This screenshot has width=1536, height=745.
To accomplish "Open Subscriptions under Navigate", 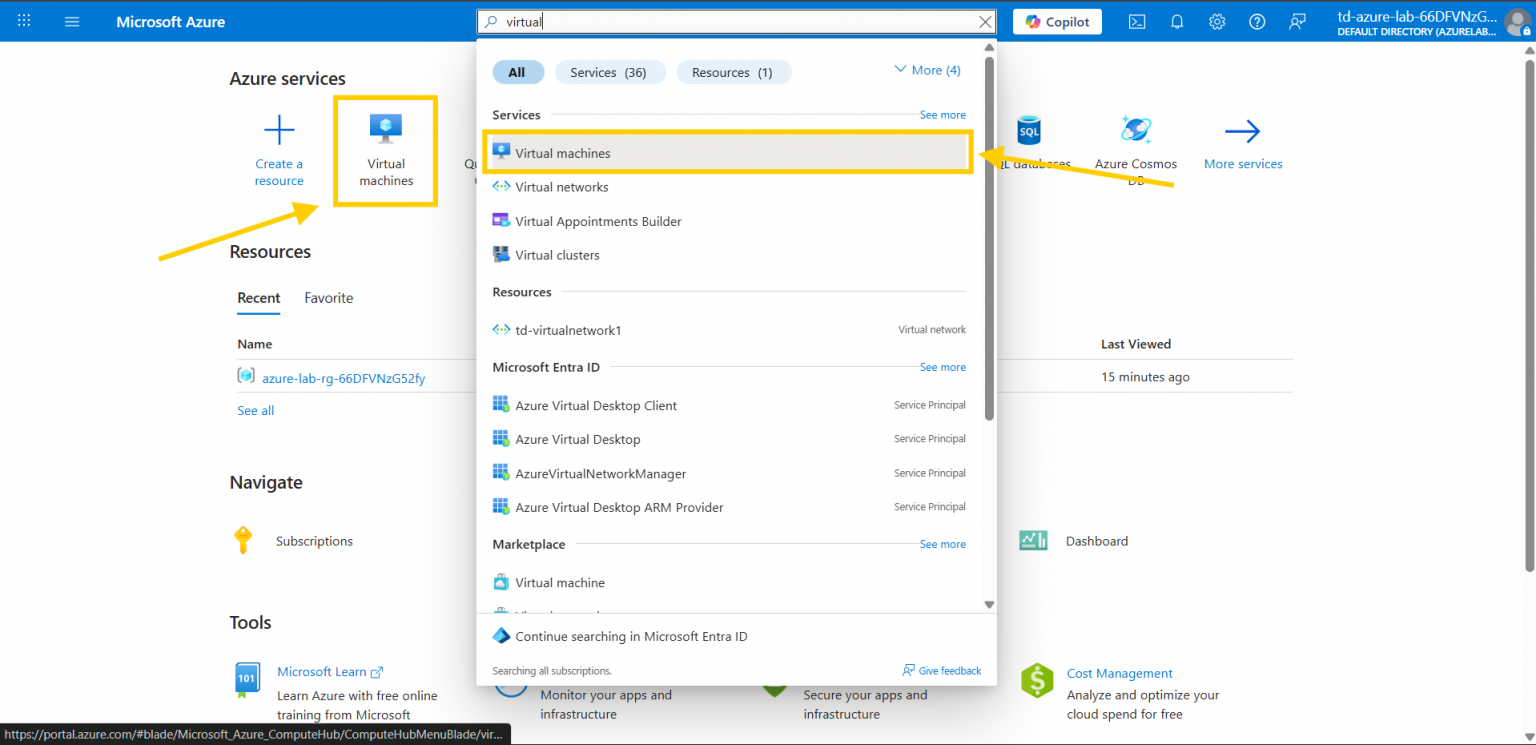I will [x=314, y=541].
